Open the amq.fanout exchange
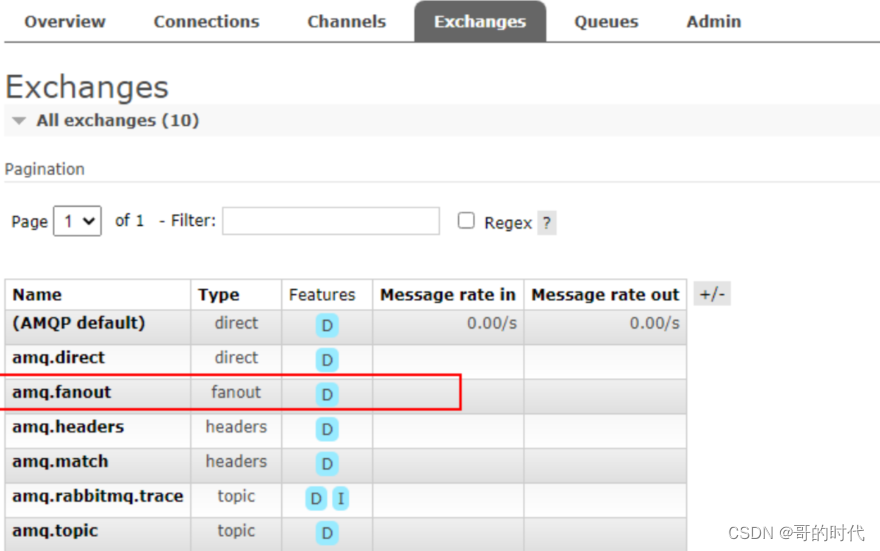880x551 pixels. [62, 392]
